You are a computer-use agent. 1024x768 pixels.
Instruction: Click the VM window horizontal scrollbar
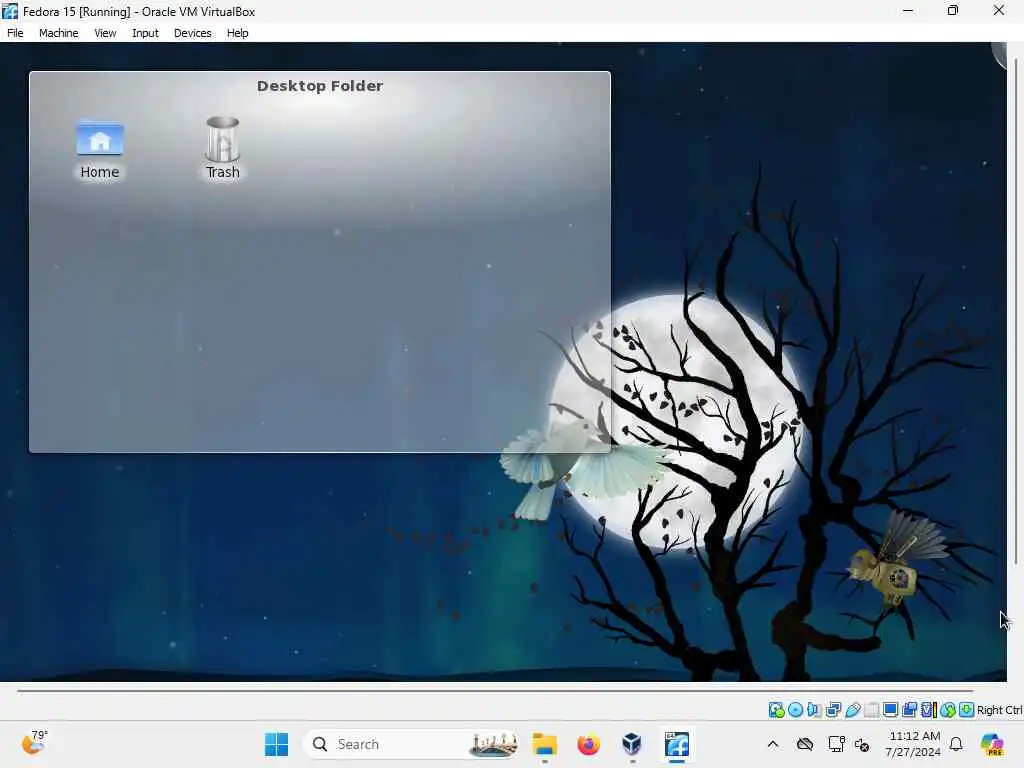coord(495,690)
